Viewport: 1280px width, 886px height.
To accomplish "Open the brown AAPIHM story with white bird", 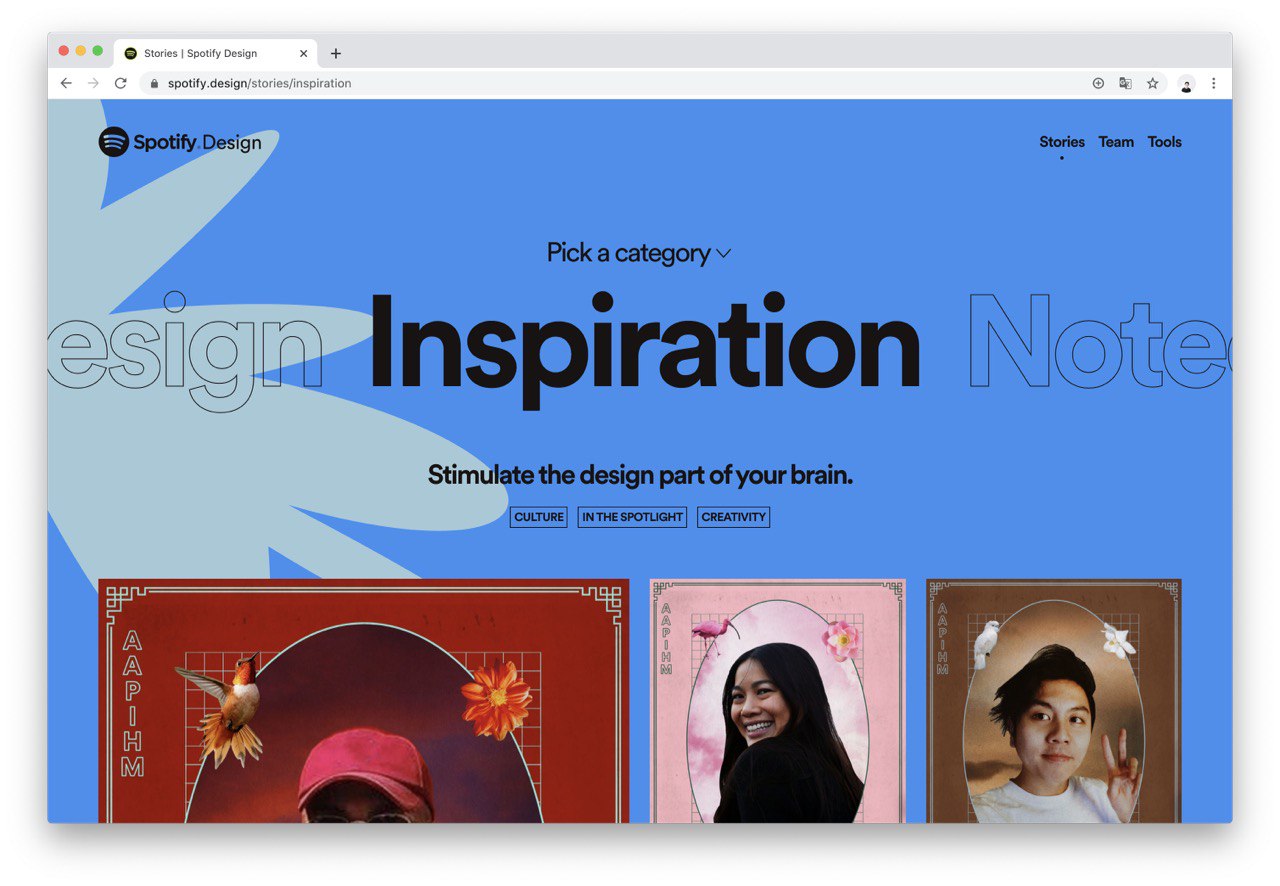I will point(1054,701).
